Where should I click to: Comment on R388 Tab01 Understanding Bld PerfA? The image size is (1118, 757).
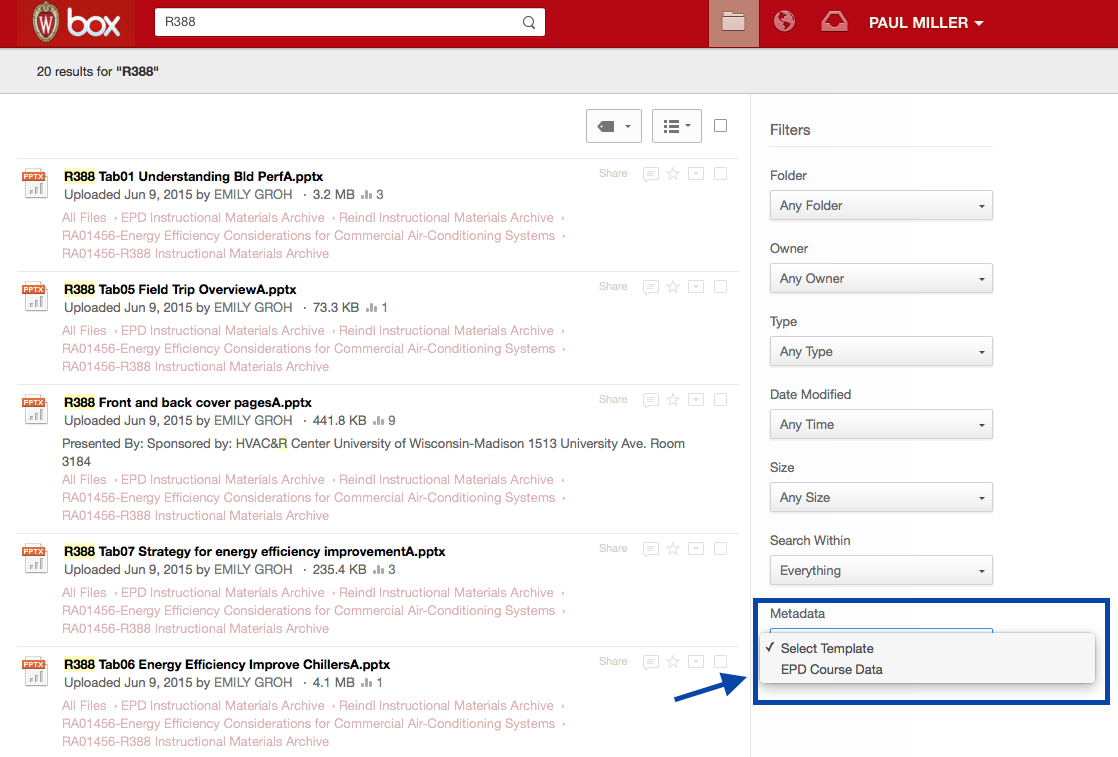pyautogui.click(x=650, y=174)
